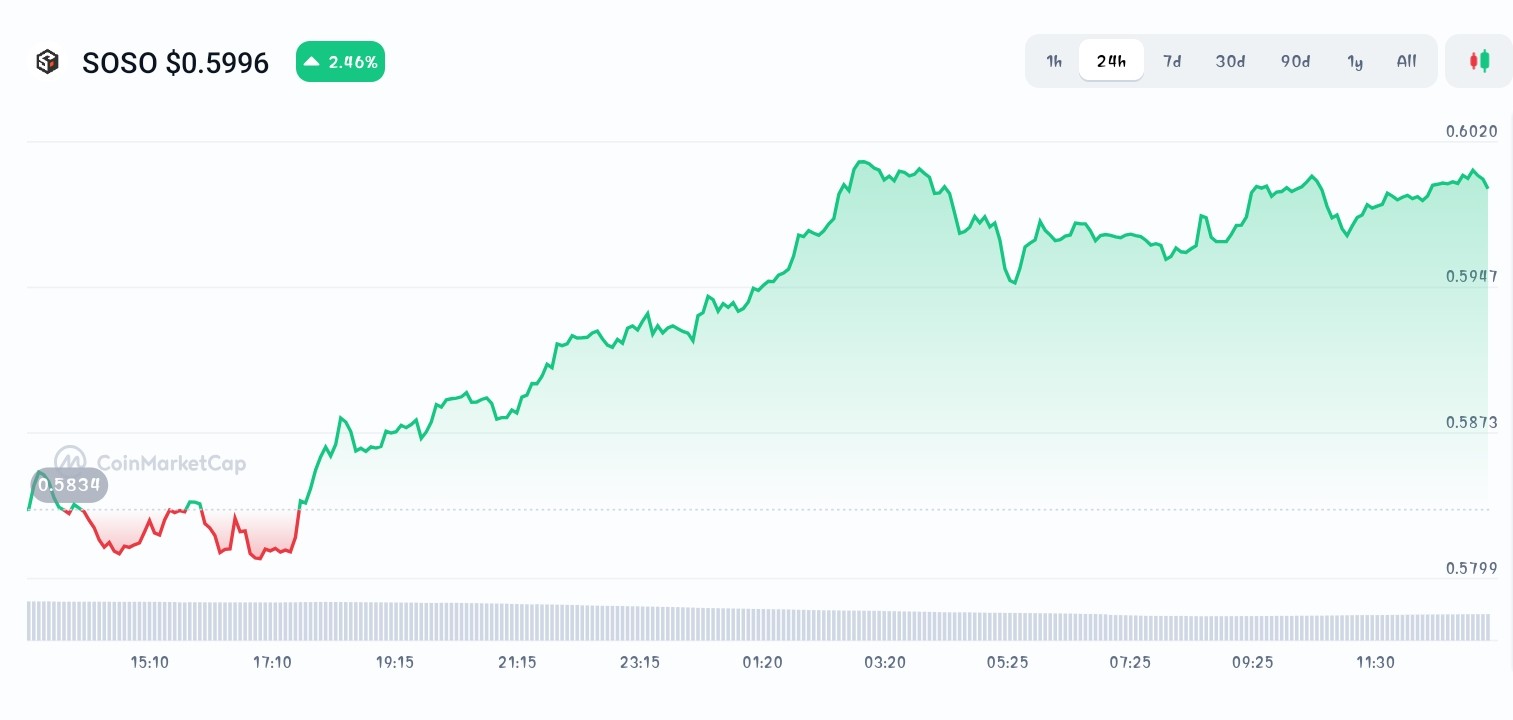Click the 0.6020 y-axis value
This screenshot has height=720, width=1513.
tap(1471, 131)
